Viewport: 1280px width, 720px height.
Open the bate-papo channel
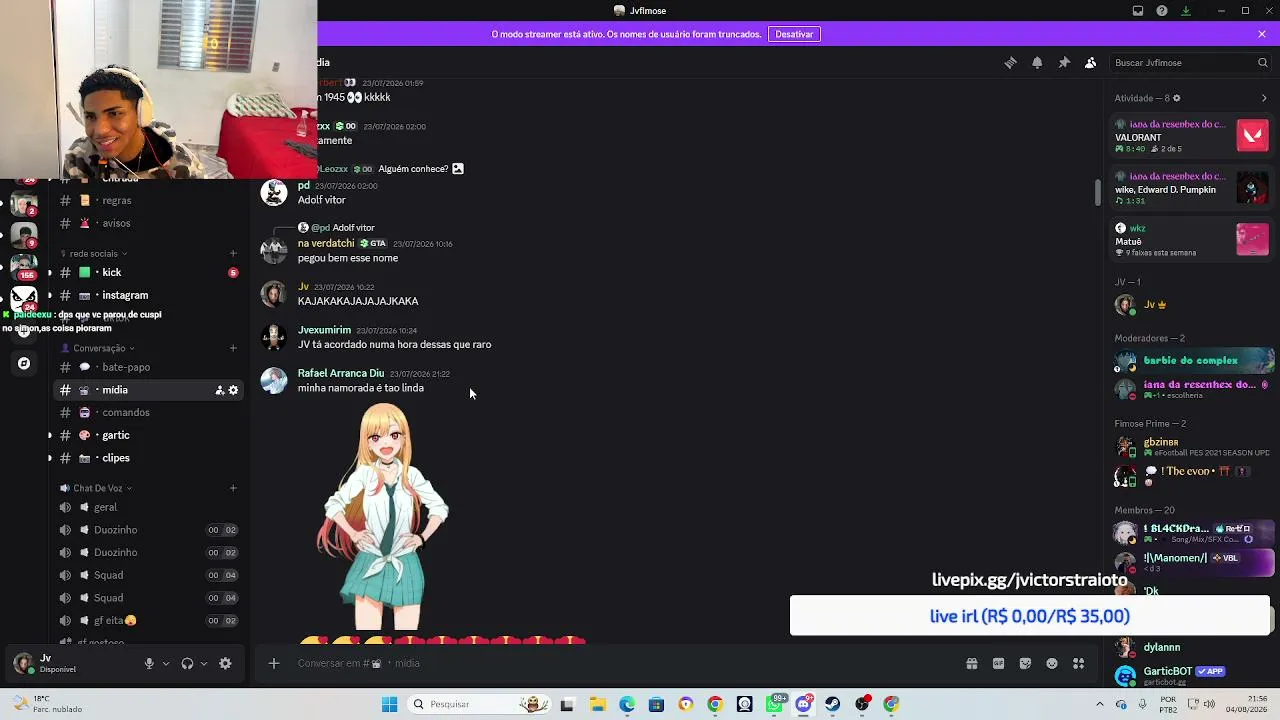tap(148, 367)
